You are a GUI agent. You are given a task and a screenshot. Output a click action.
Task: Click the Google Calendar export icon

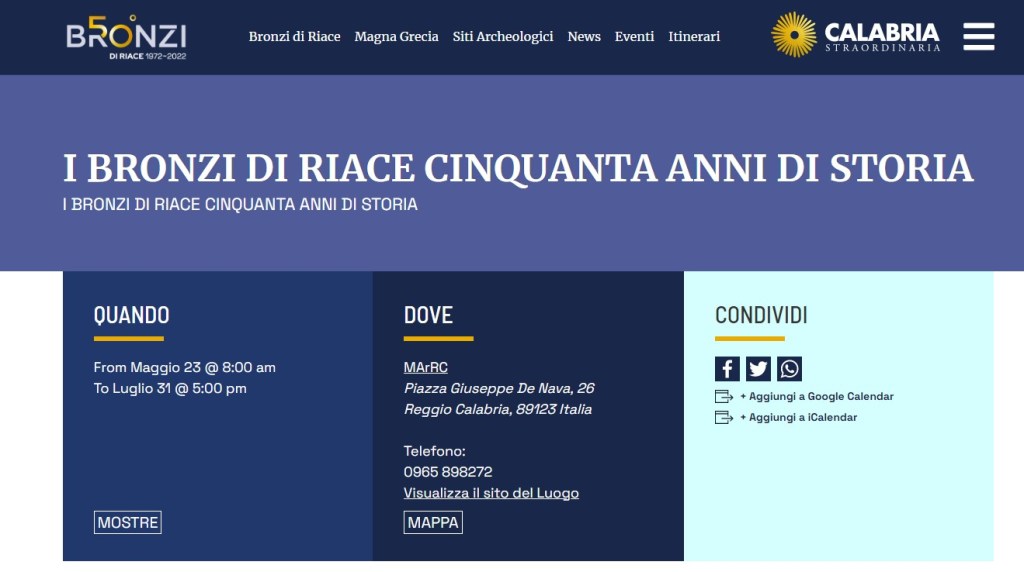[x=724, y=397]
